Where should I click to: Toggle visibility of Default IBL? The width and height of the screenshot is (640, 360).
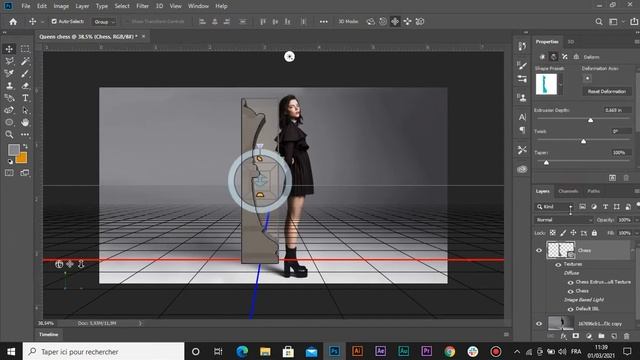tap(571, 309)
